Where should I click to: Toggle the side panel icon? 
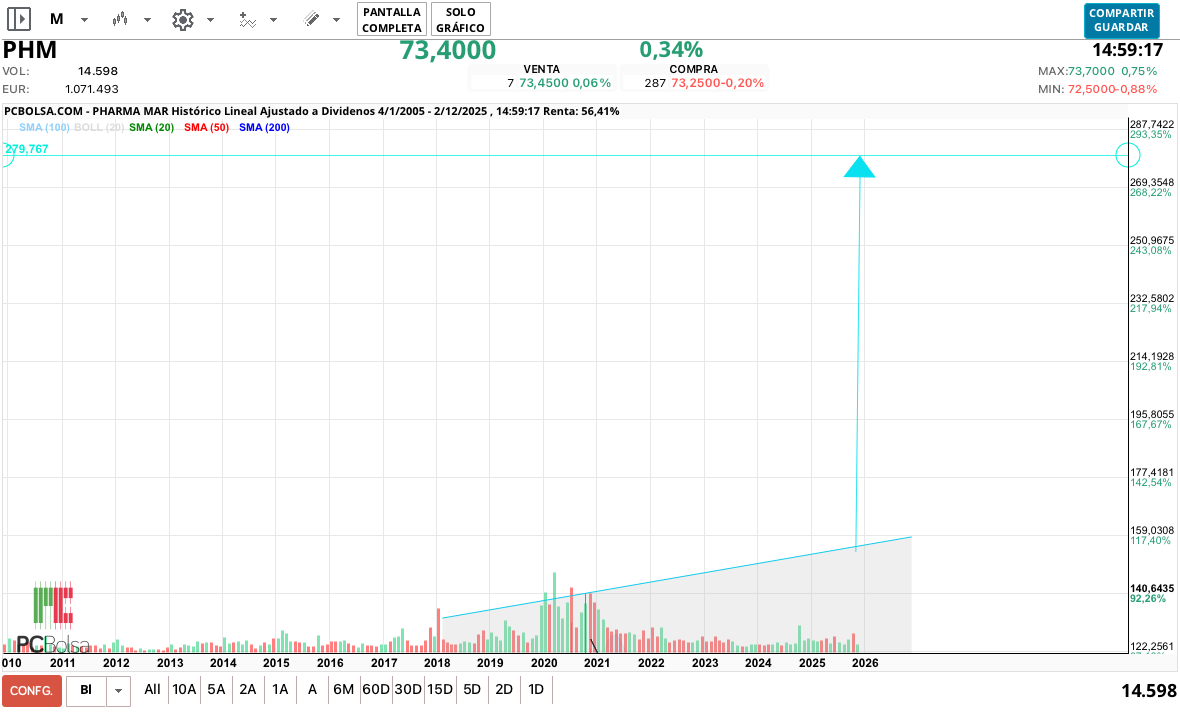(19, 19)
